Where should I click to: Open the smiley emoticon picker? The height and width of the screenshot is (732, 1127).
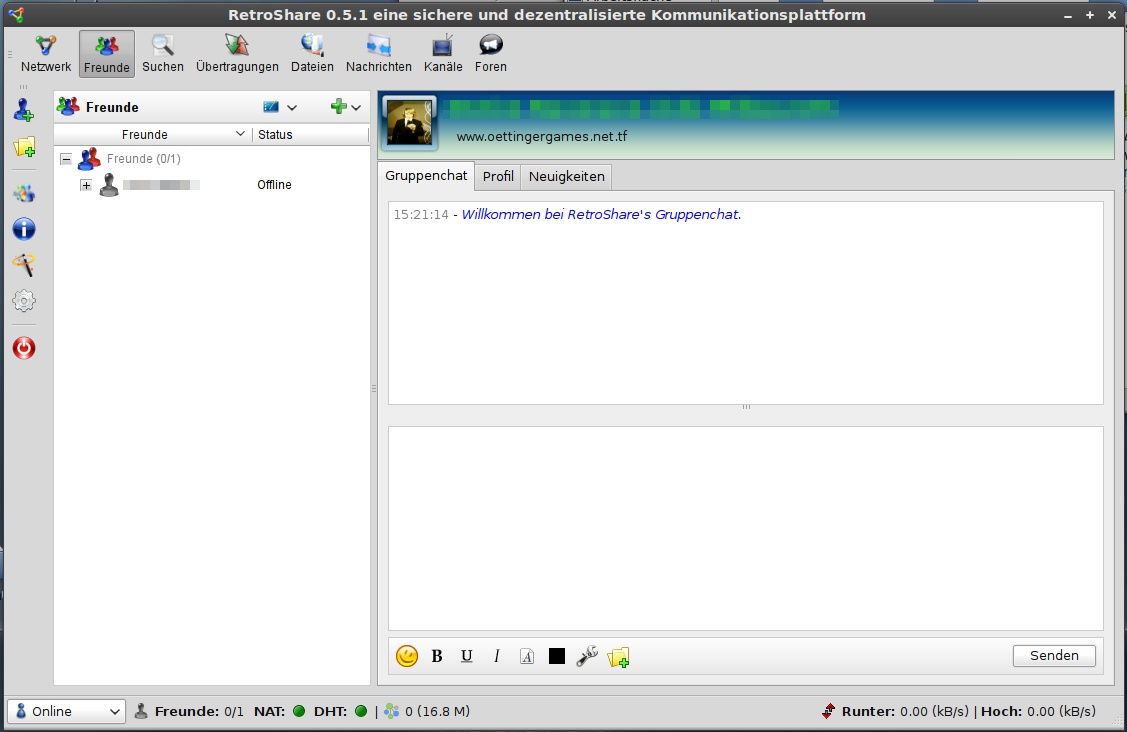point(407,656)
